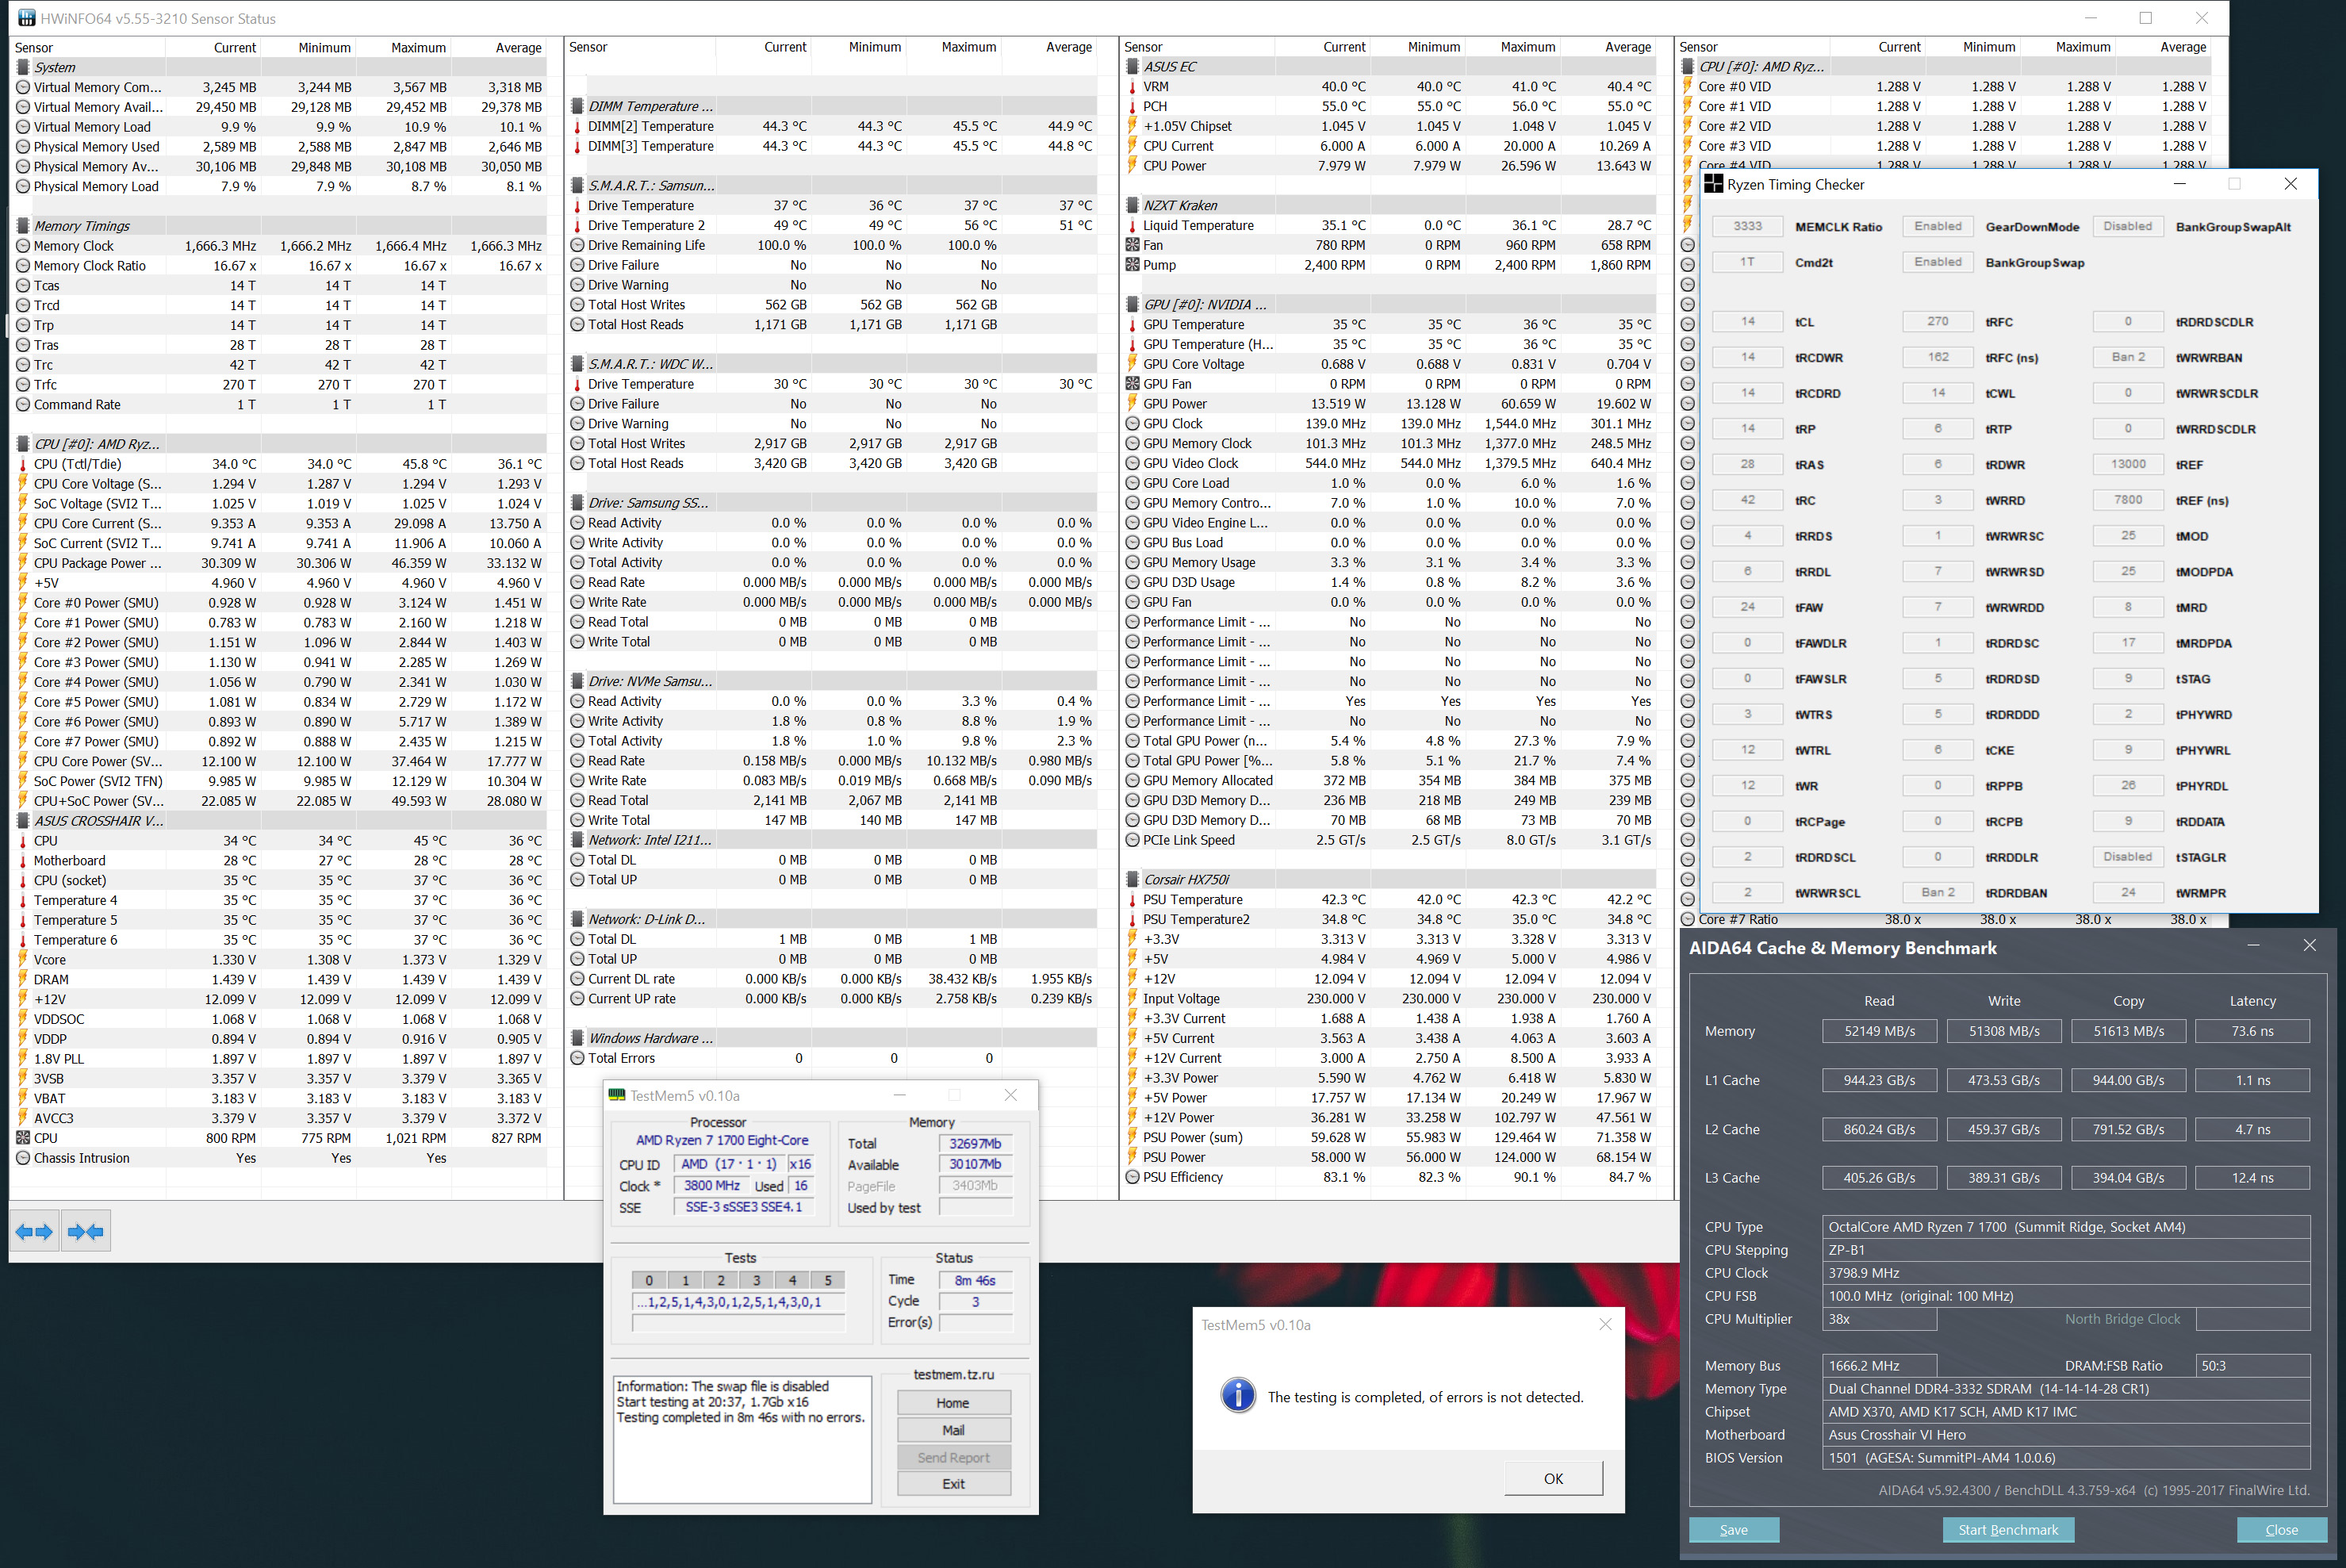The width and height of the screenshot is (2346, 1568).
Task: Click the NZXT Kraken Fan sensor icon
Action: pyautogui.click(x=1132, y=245)
